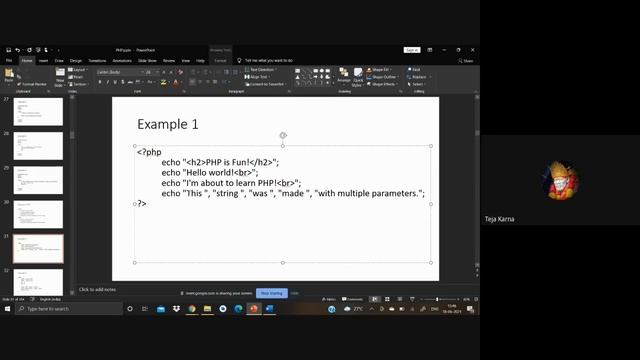Viewport: 640px width, 360px height.
Task: Toggle the Notes pane in status bar
Action: tap(329, 299)
